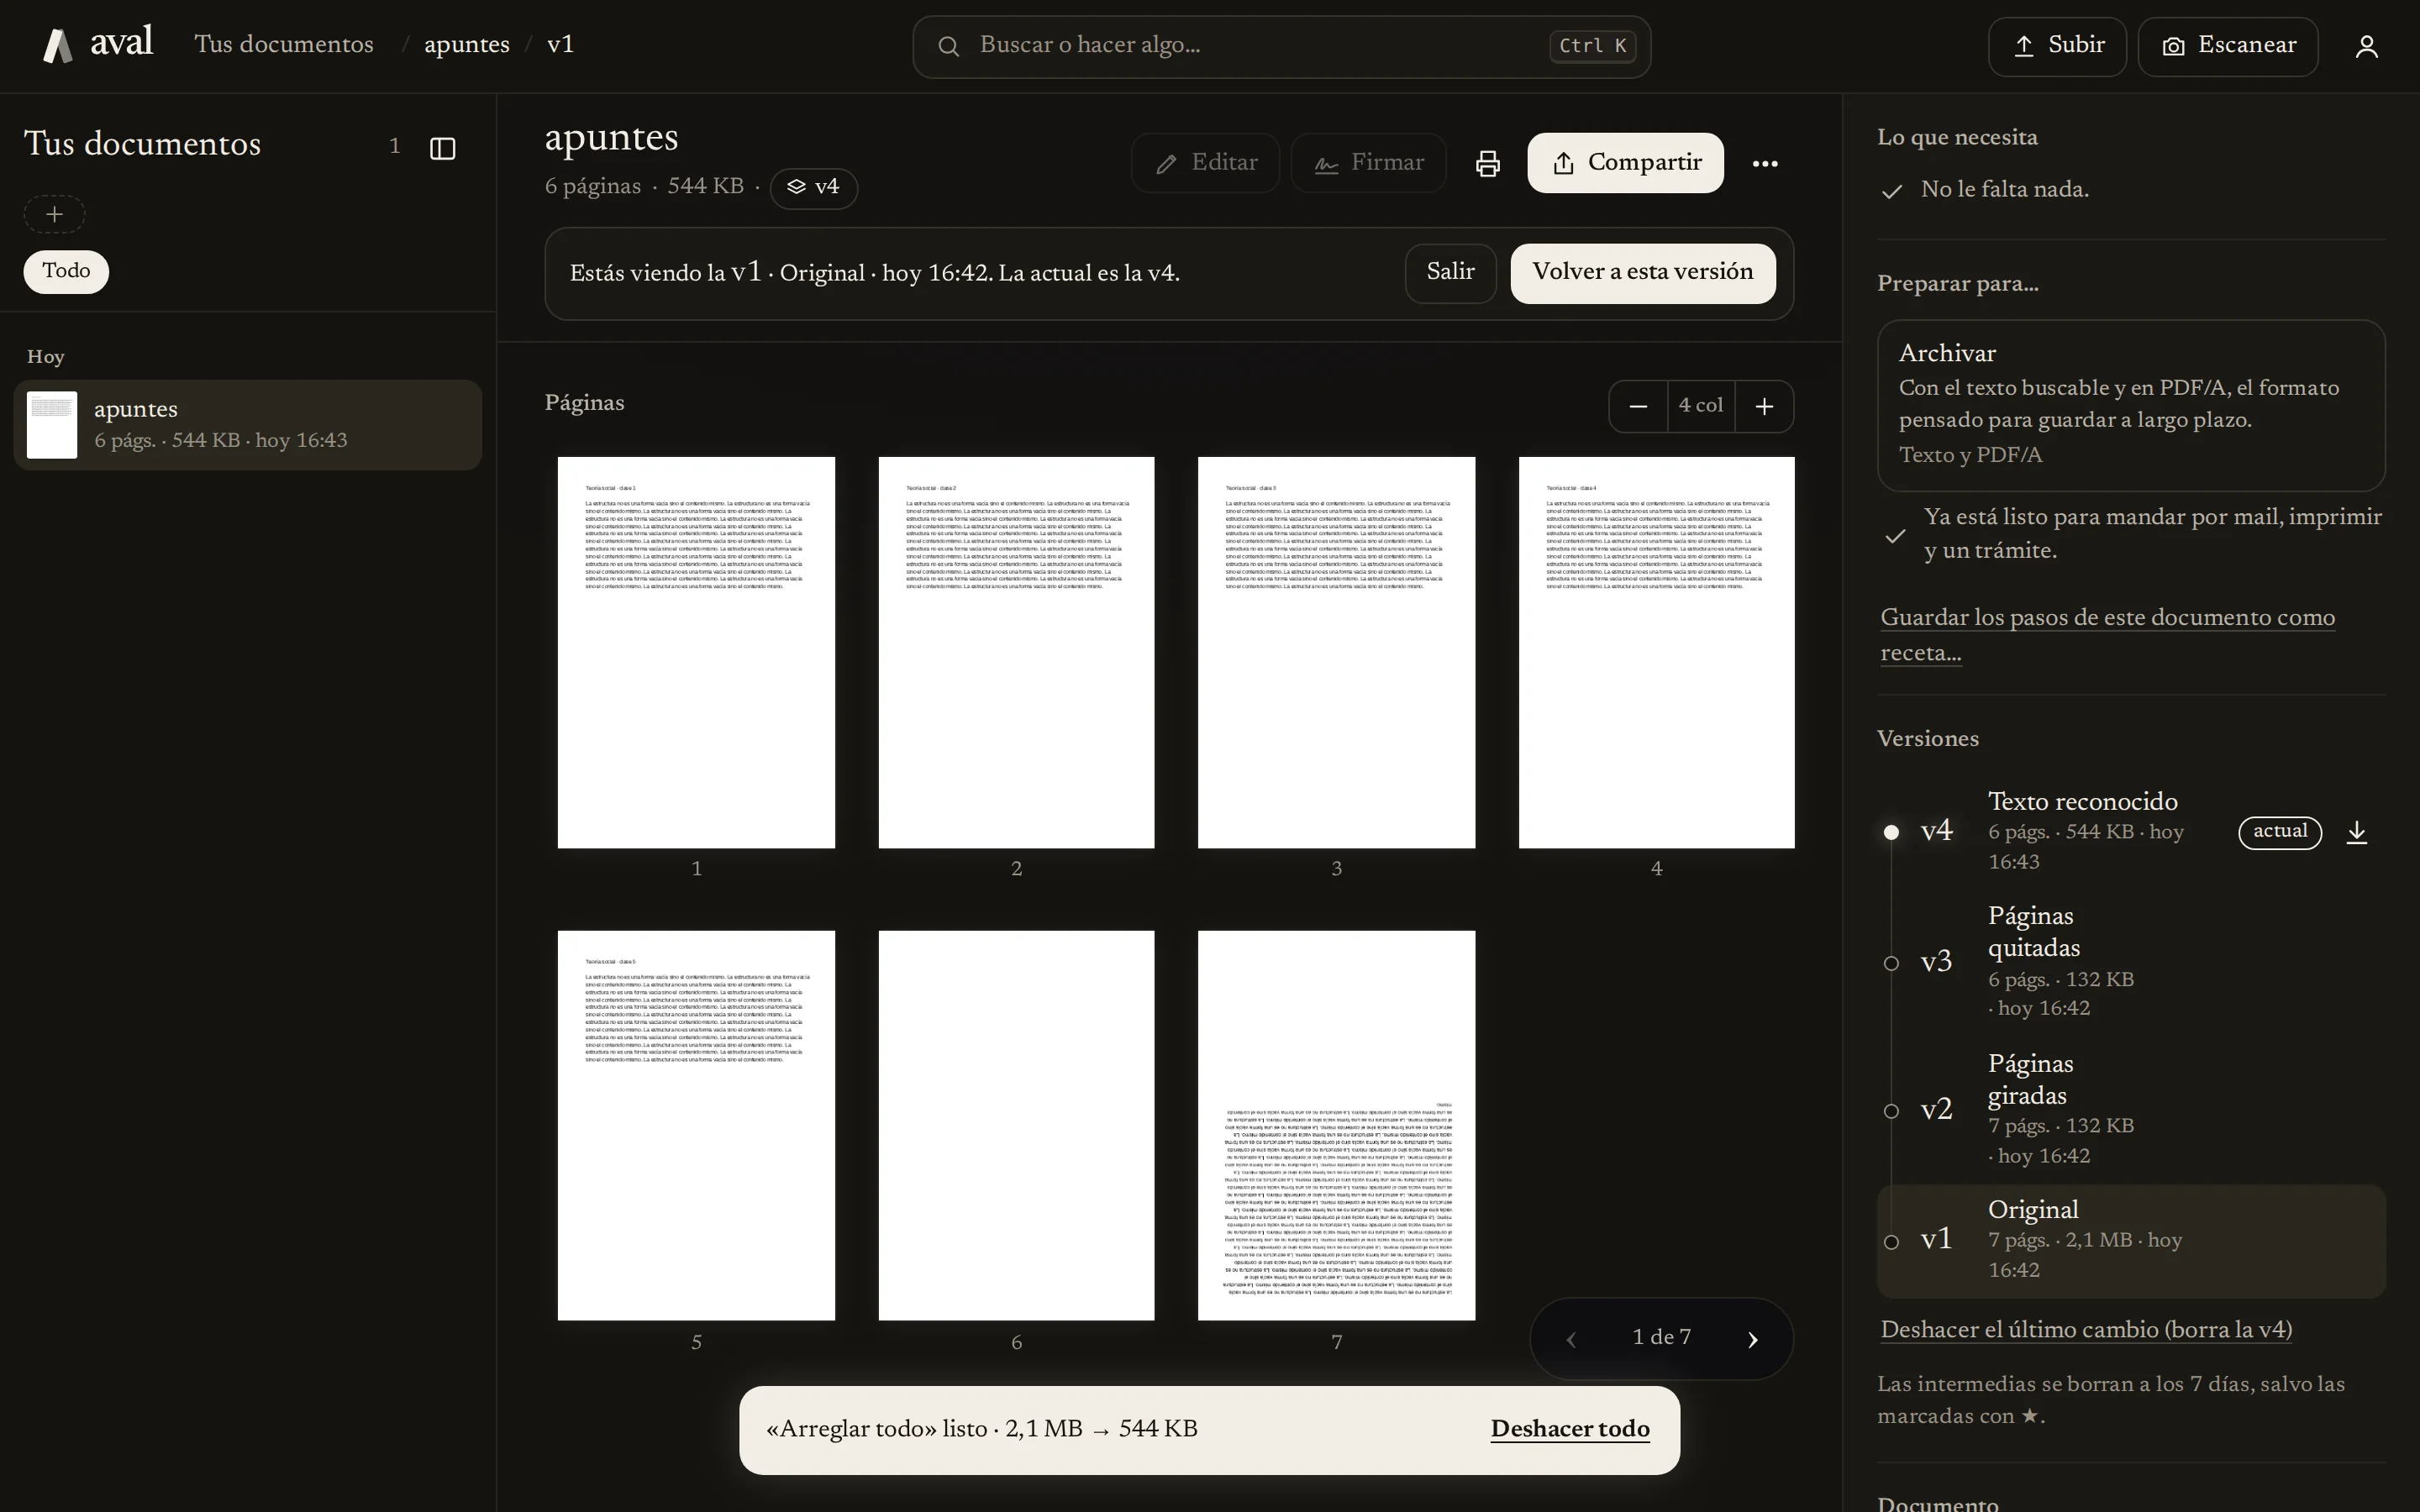Open the three-dots more options menu
This screenshot has height=1512, width=2420.
point(1765,163)
